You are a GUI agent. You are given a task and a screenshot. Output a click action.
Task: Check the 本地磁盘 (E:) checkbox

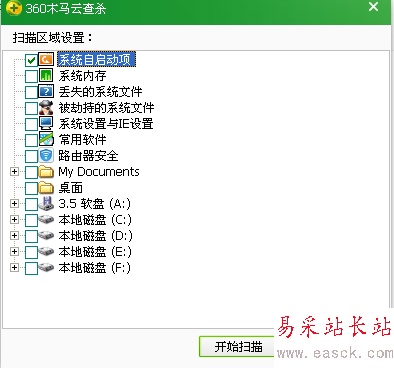(31, 252)
